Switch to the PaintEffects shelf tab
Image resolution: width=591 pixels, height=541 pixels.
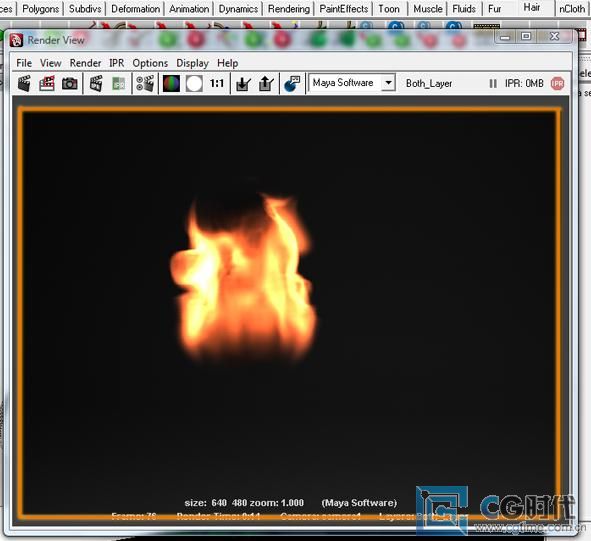(343, 9)
